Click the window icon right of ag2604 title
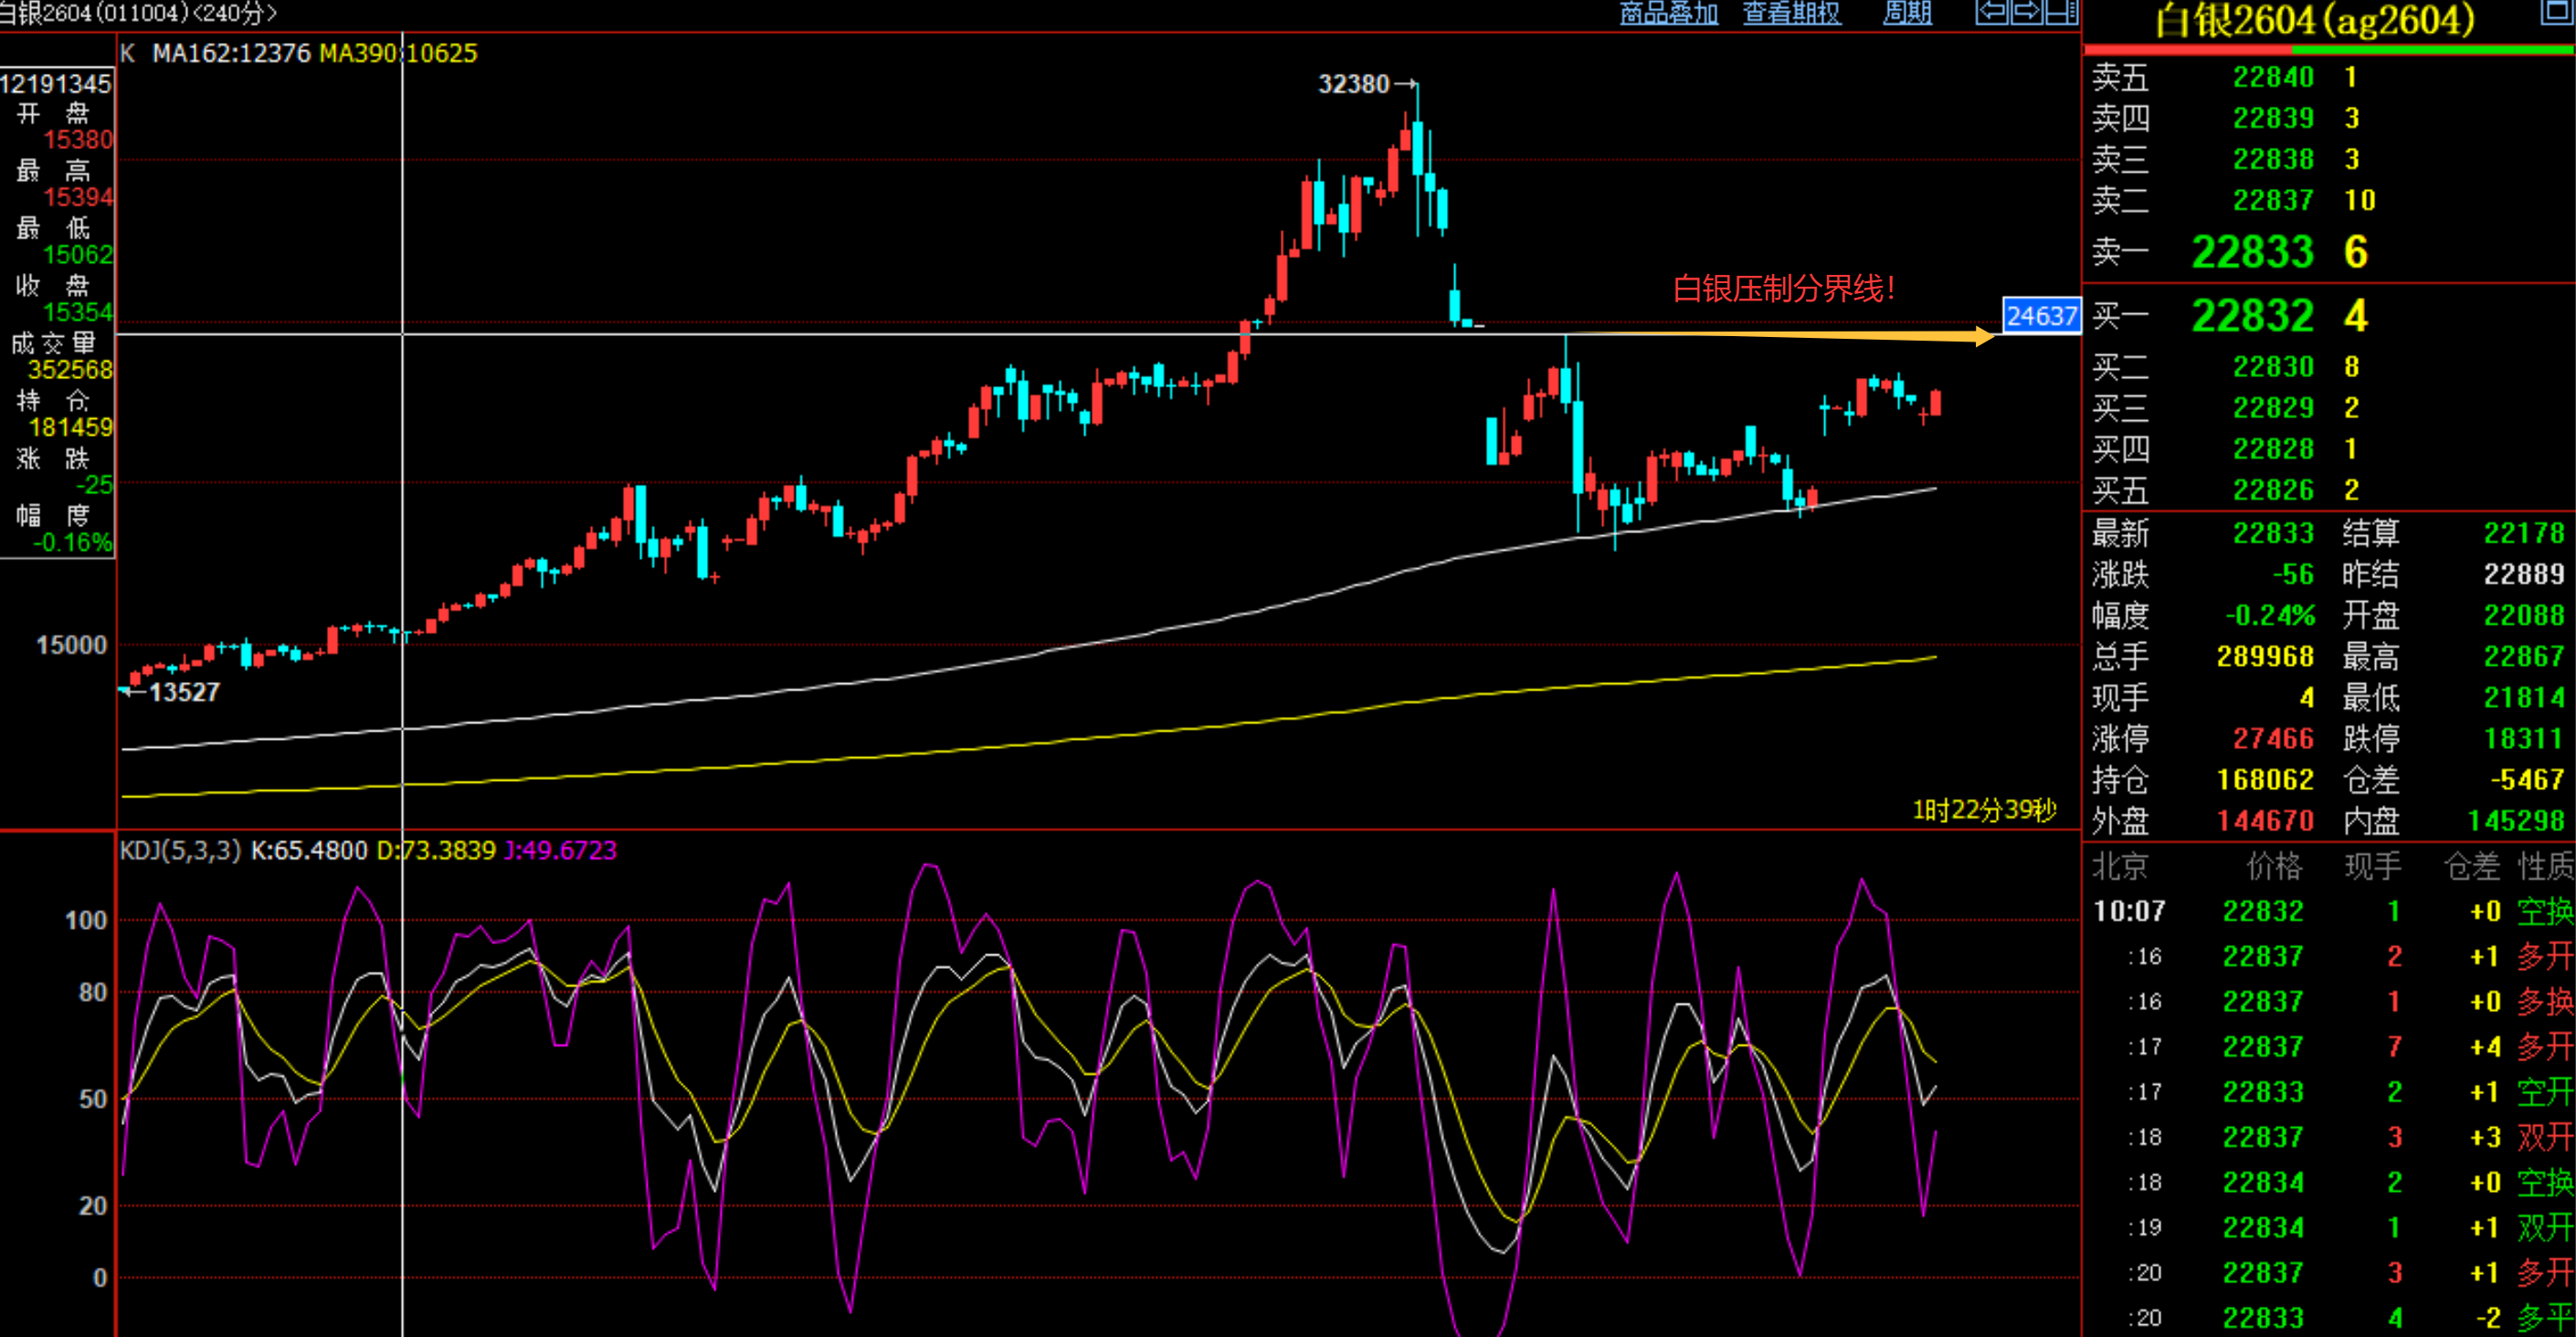 2556,12
